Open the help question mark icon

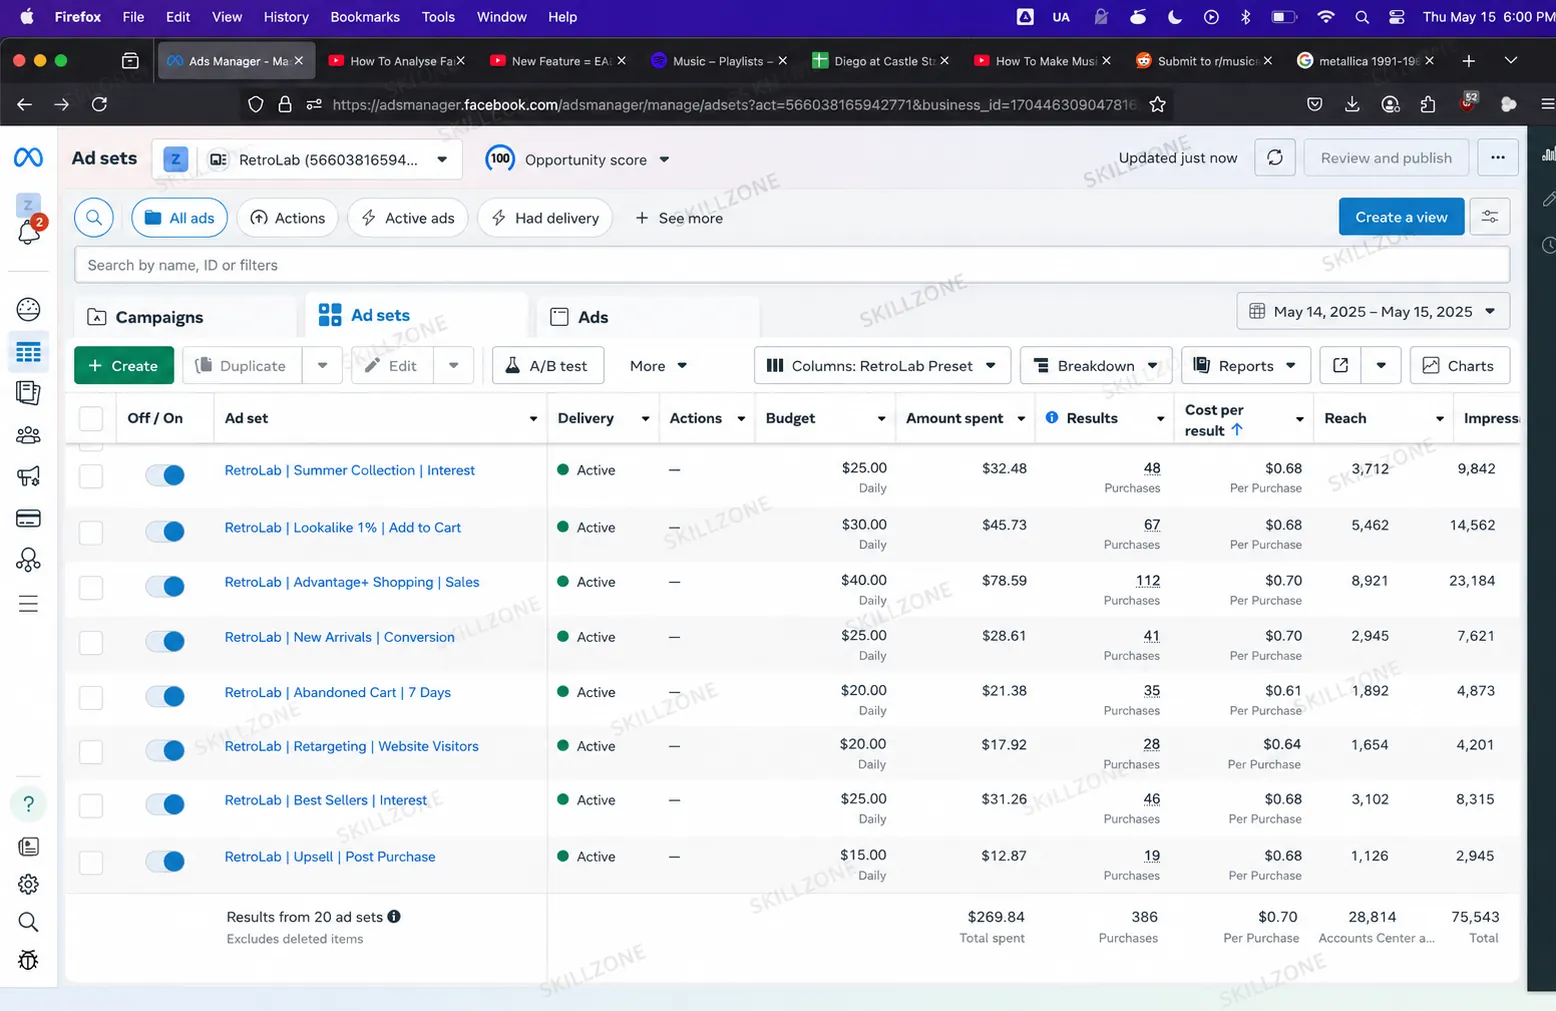(28, 804)
